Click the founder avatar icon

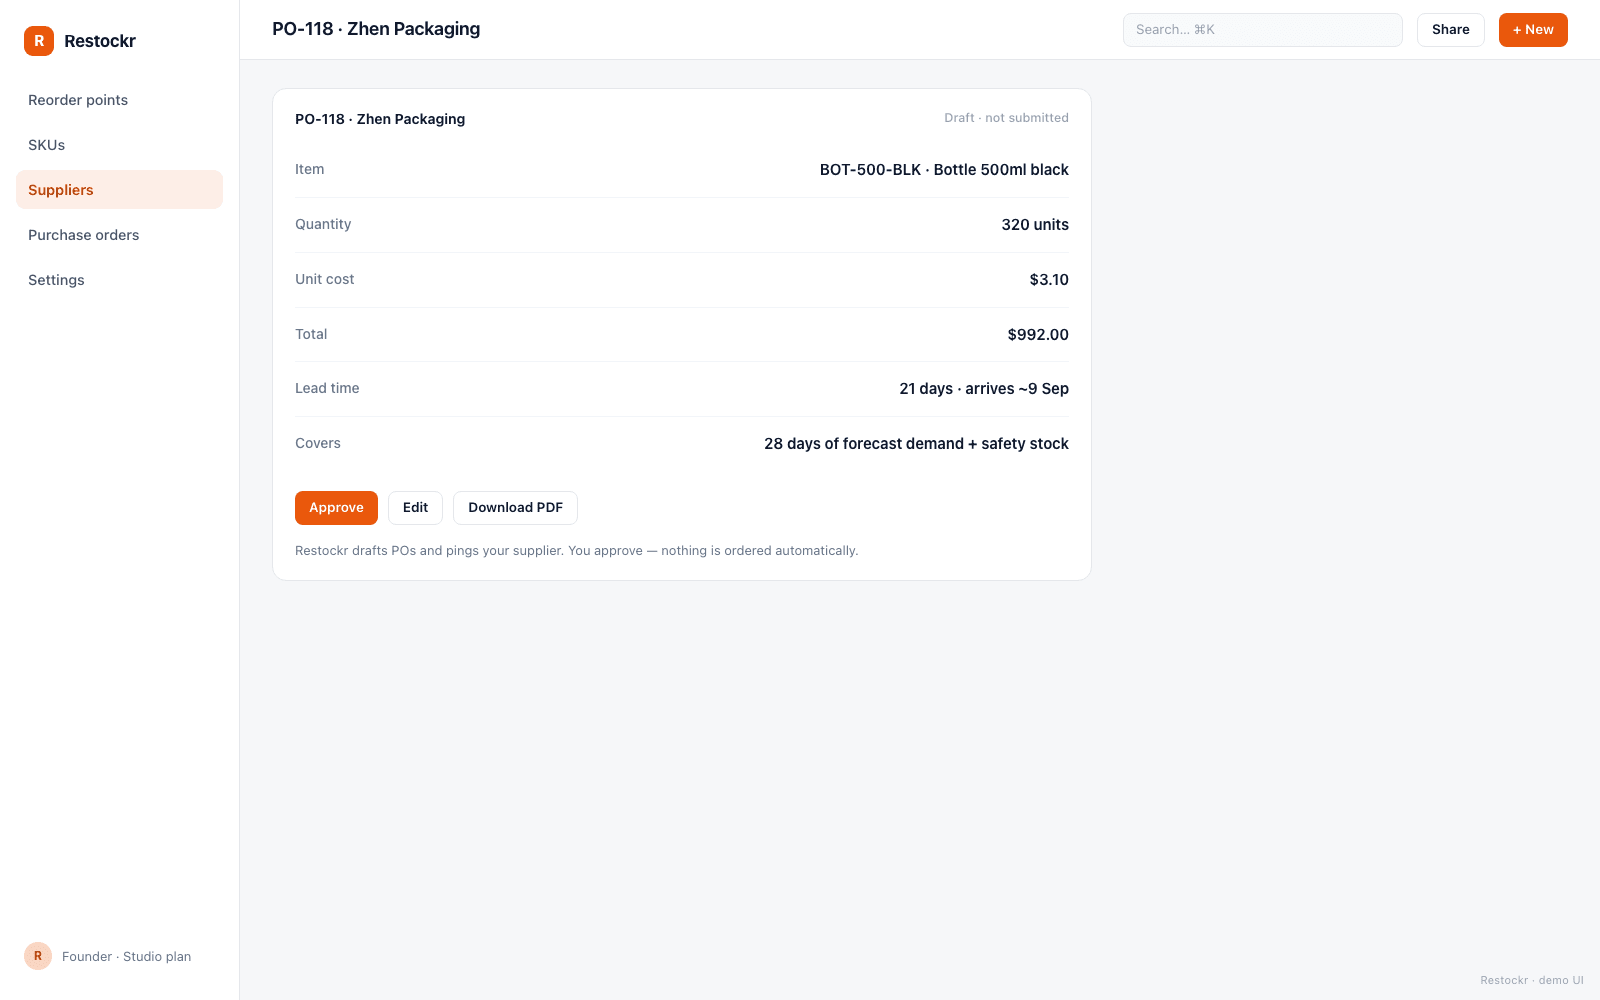(38, 956)
